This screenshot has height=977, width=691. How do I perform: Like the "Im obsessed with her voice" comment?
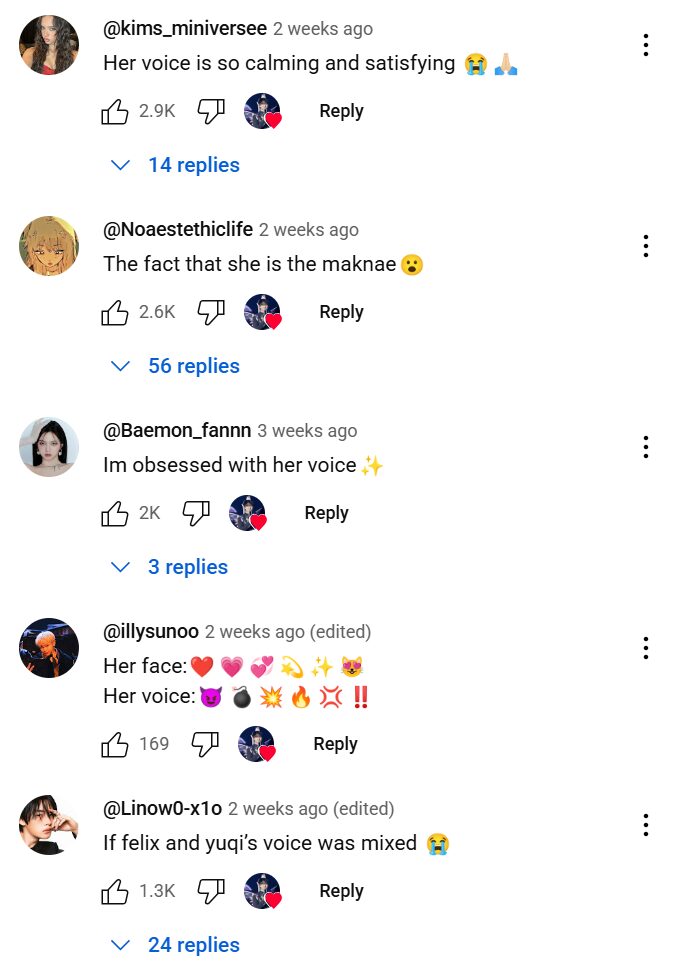coord(116,513)
